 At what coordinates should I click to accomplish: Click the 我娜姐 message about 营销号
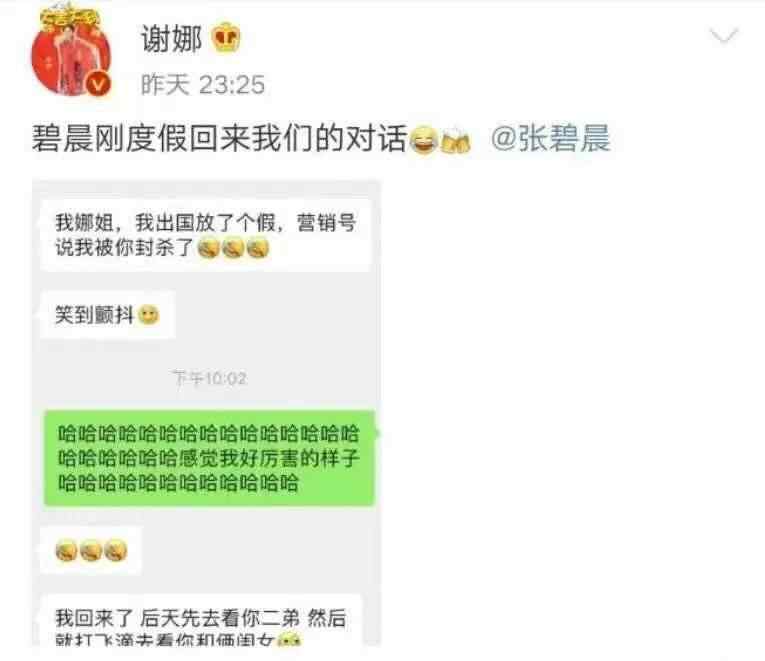[205, 235]
